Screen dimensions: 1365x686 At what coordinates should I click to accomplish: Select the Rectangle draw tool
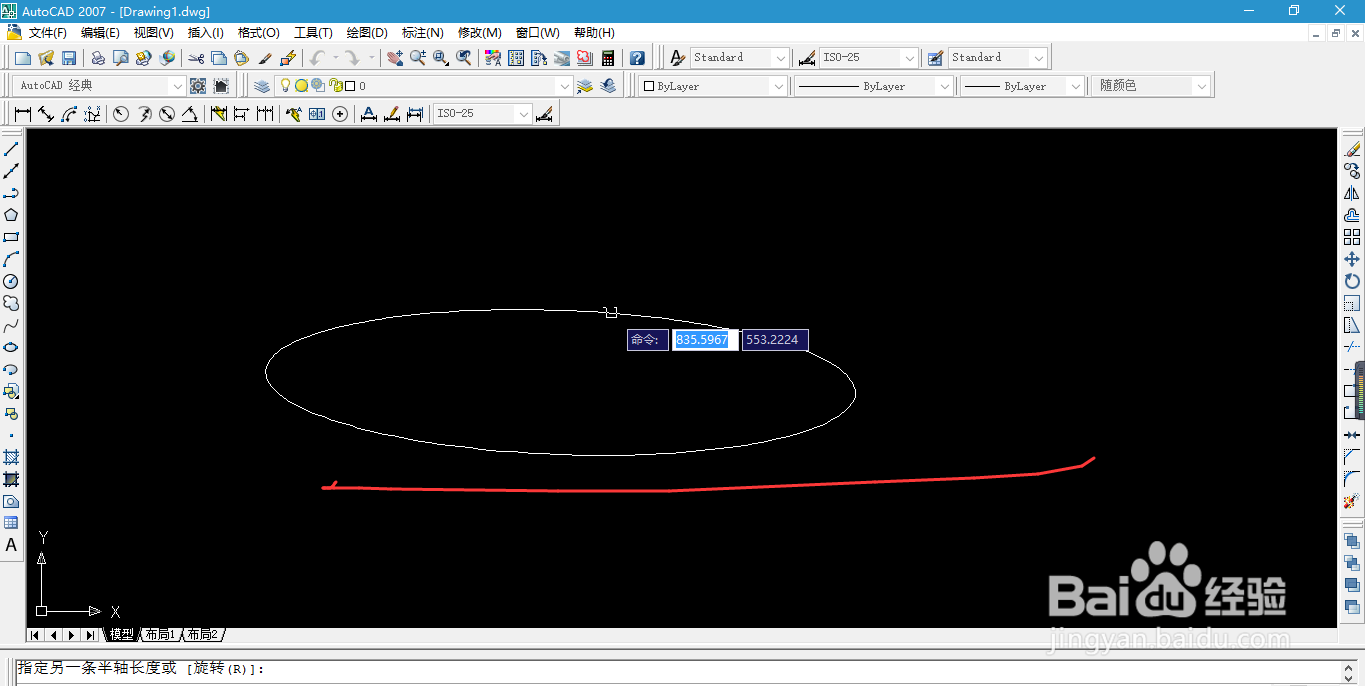11,237
